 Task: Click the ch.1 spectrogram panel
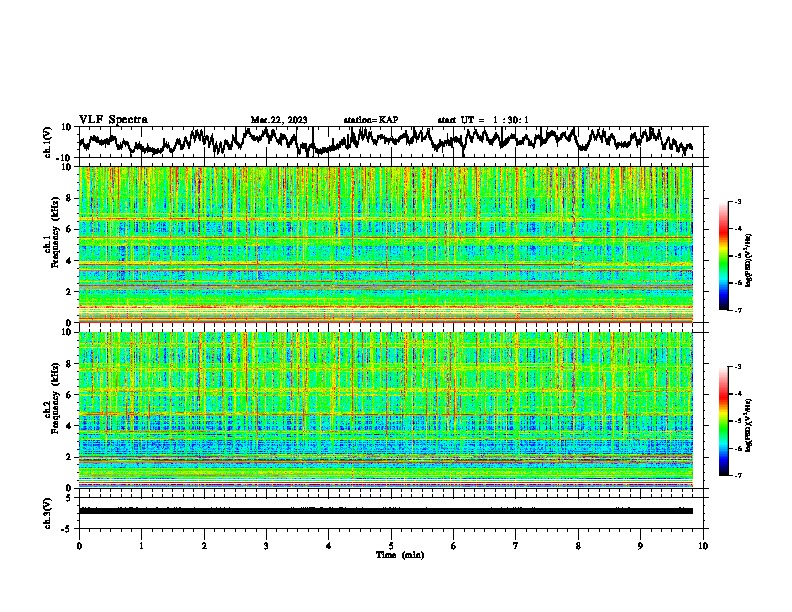[x=385, y=244]
